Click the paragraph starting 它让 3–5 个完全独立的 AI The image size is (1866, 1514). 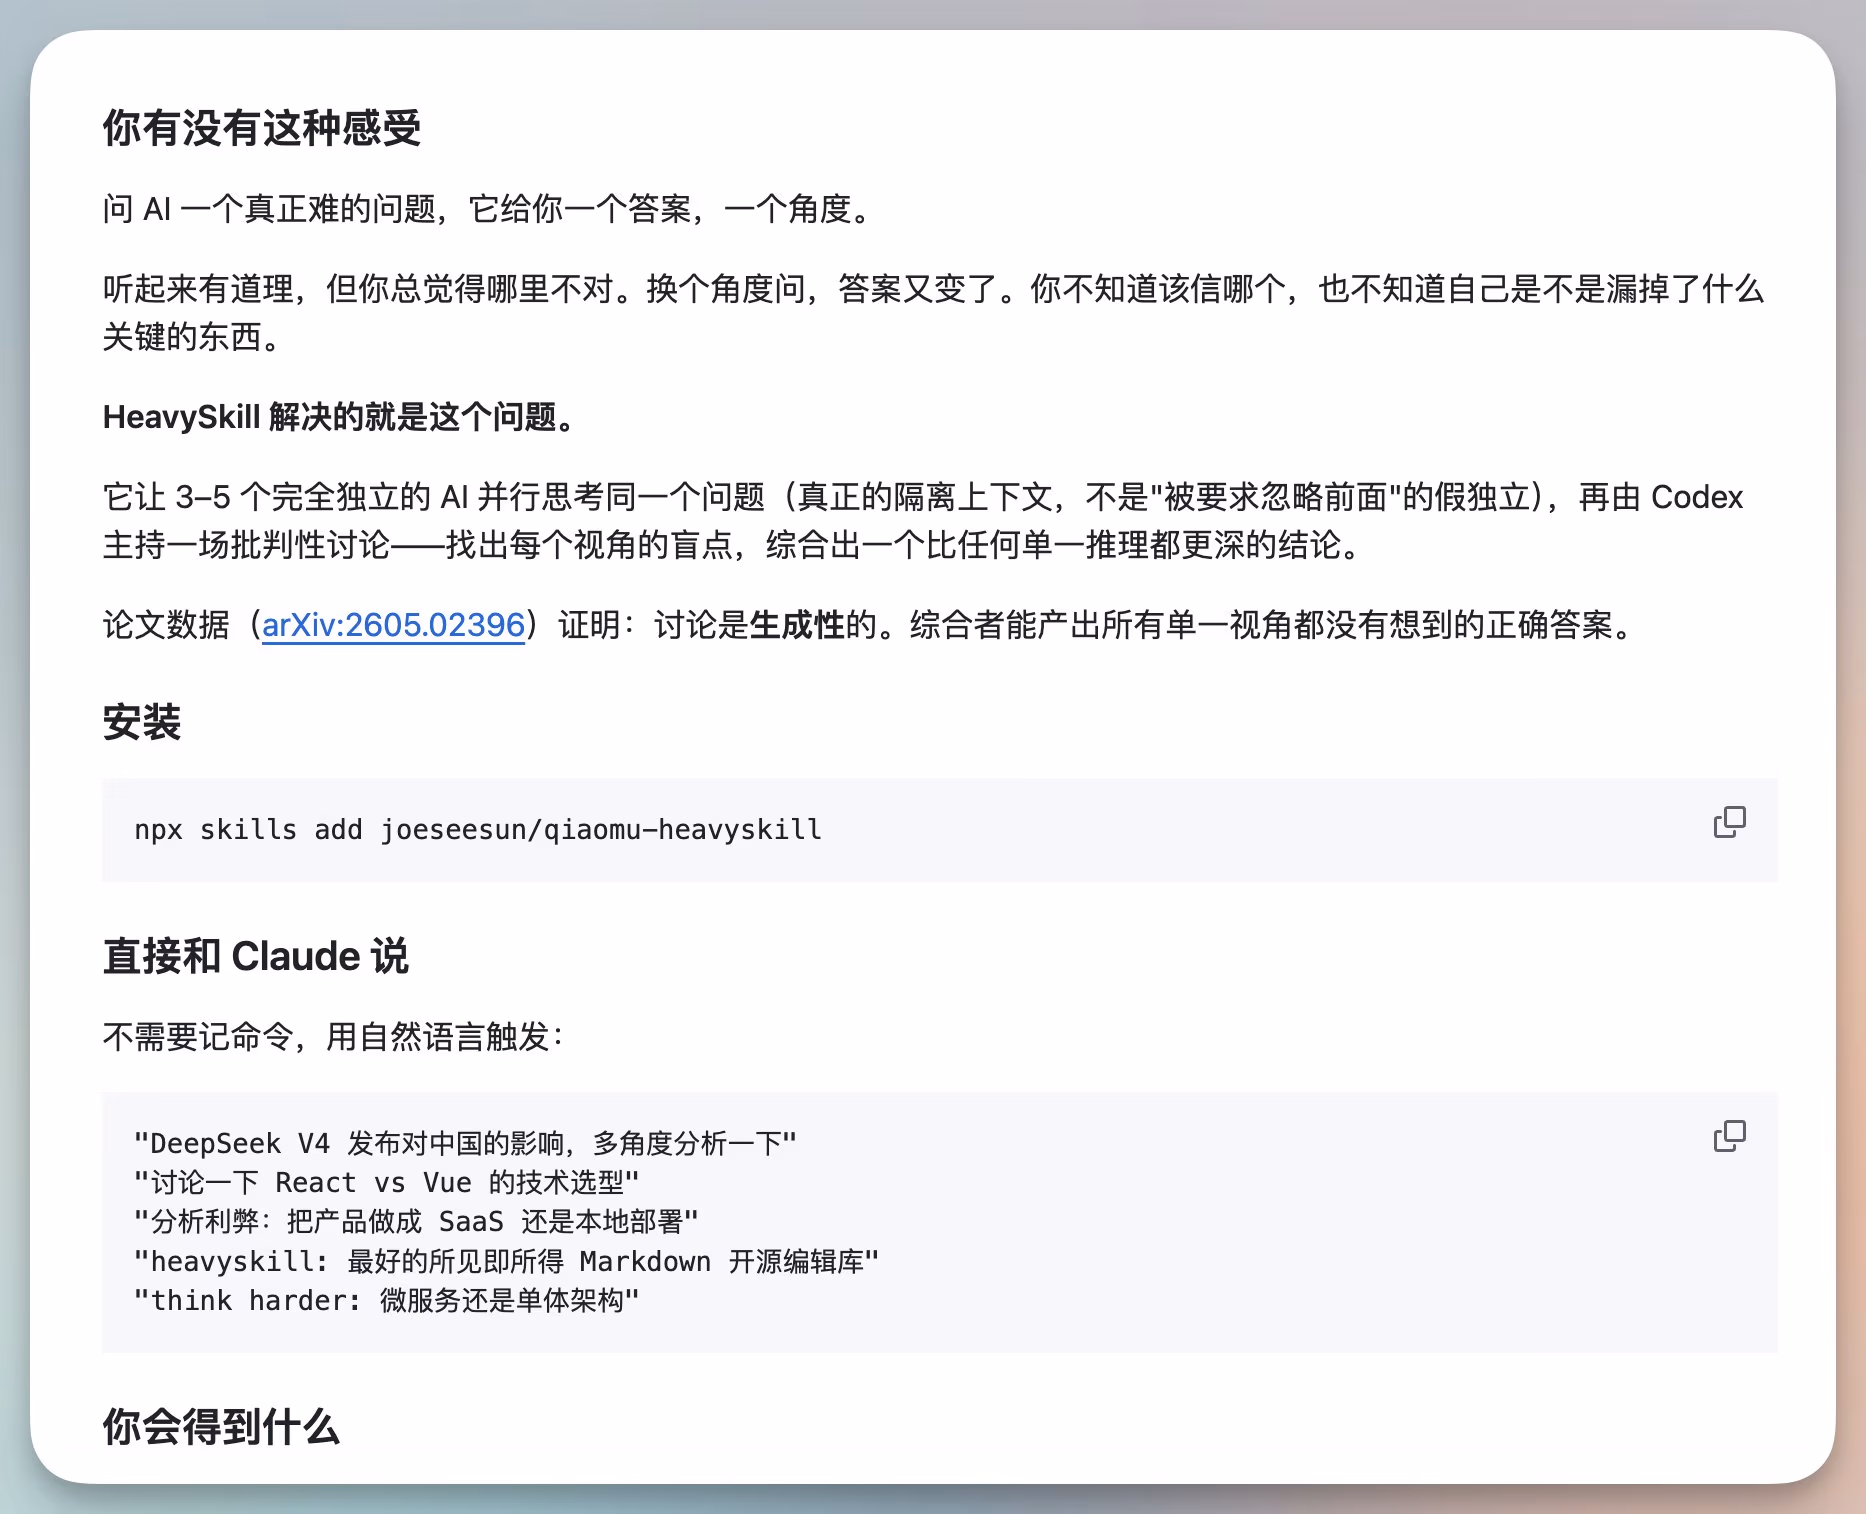tap(923, 521)
